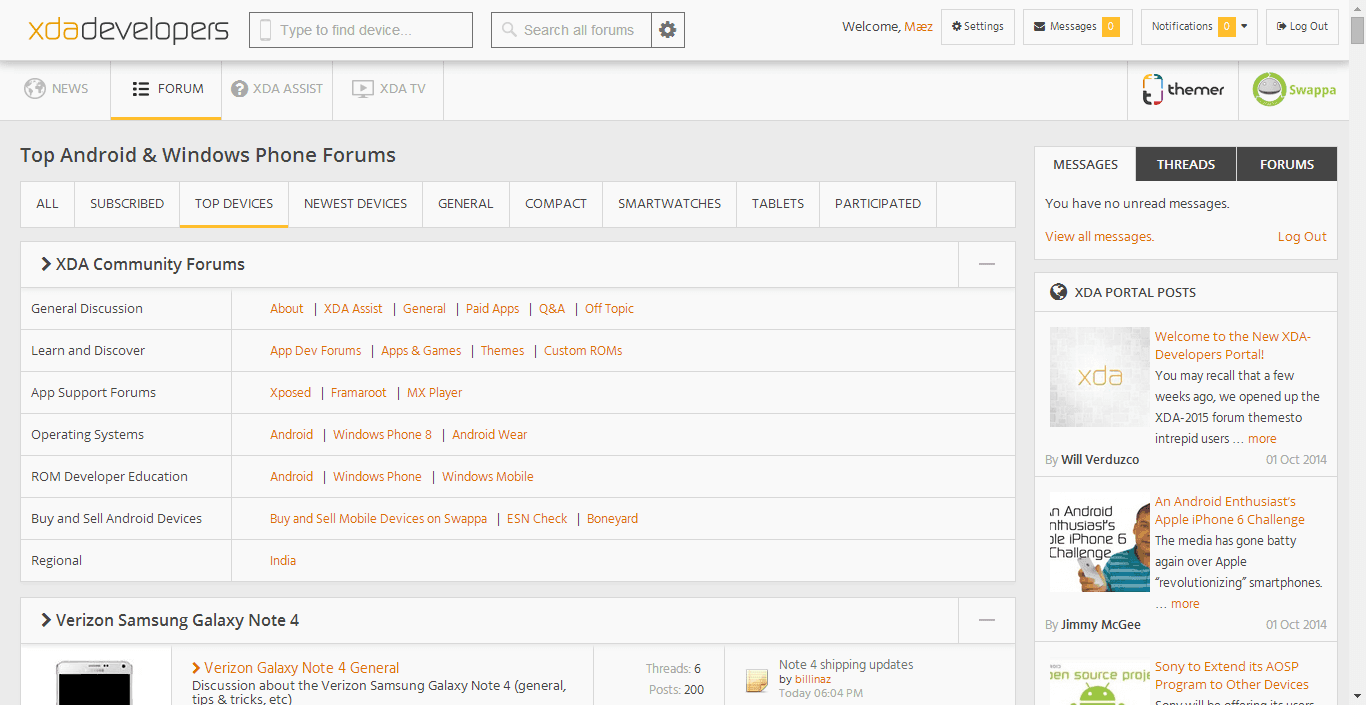The image size is (1366, 705).
Task: Open XDA ASSIST in the navigation bar
Action: coord(277,89)
